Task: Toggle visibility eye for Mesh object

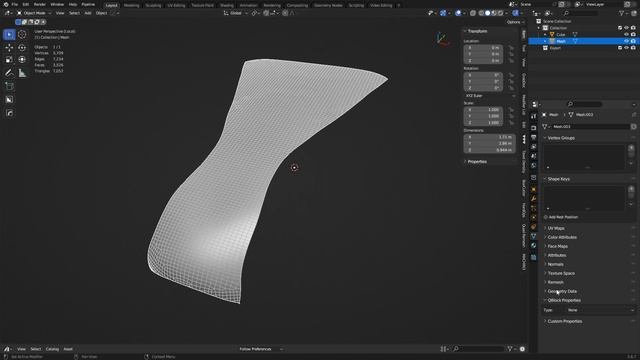Action: click(x=626, y=41)
